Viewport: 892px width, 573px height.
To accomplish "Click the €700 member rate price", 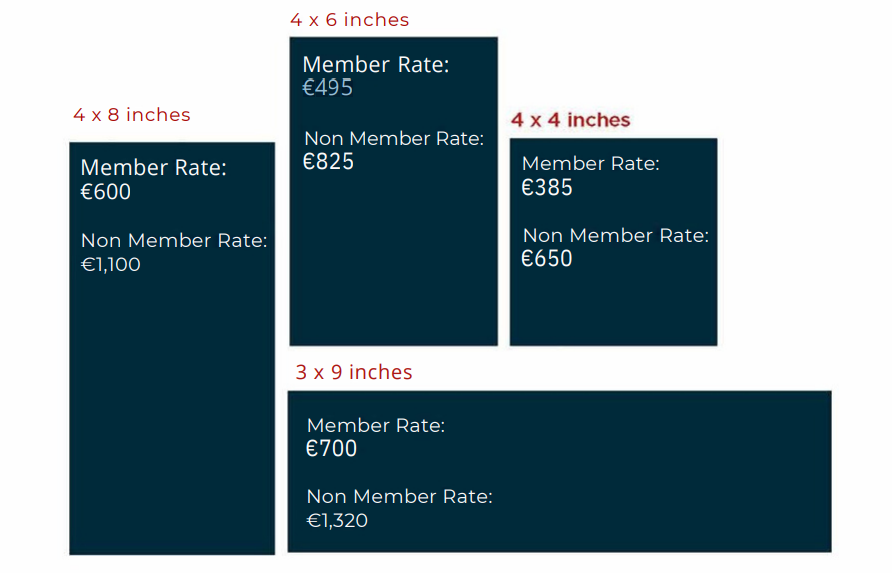I will pyautogui.click(x=331, y=449).
